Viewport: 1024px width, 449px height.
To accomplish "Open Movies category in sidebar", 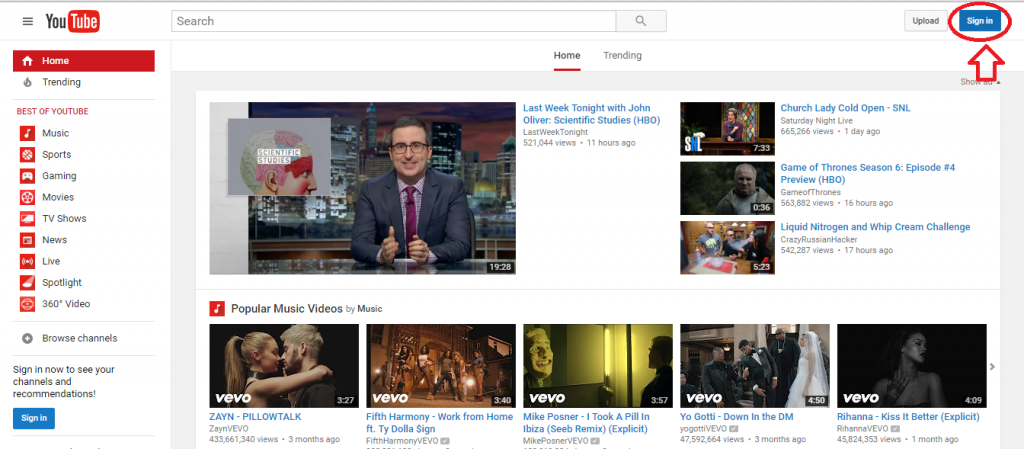I will click(x=58, y=197).
